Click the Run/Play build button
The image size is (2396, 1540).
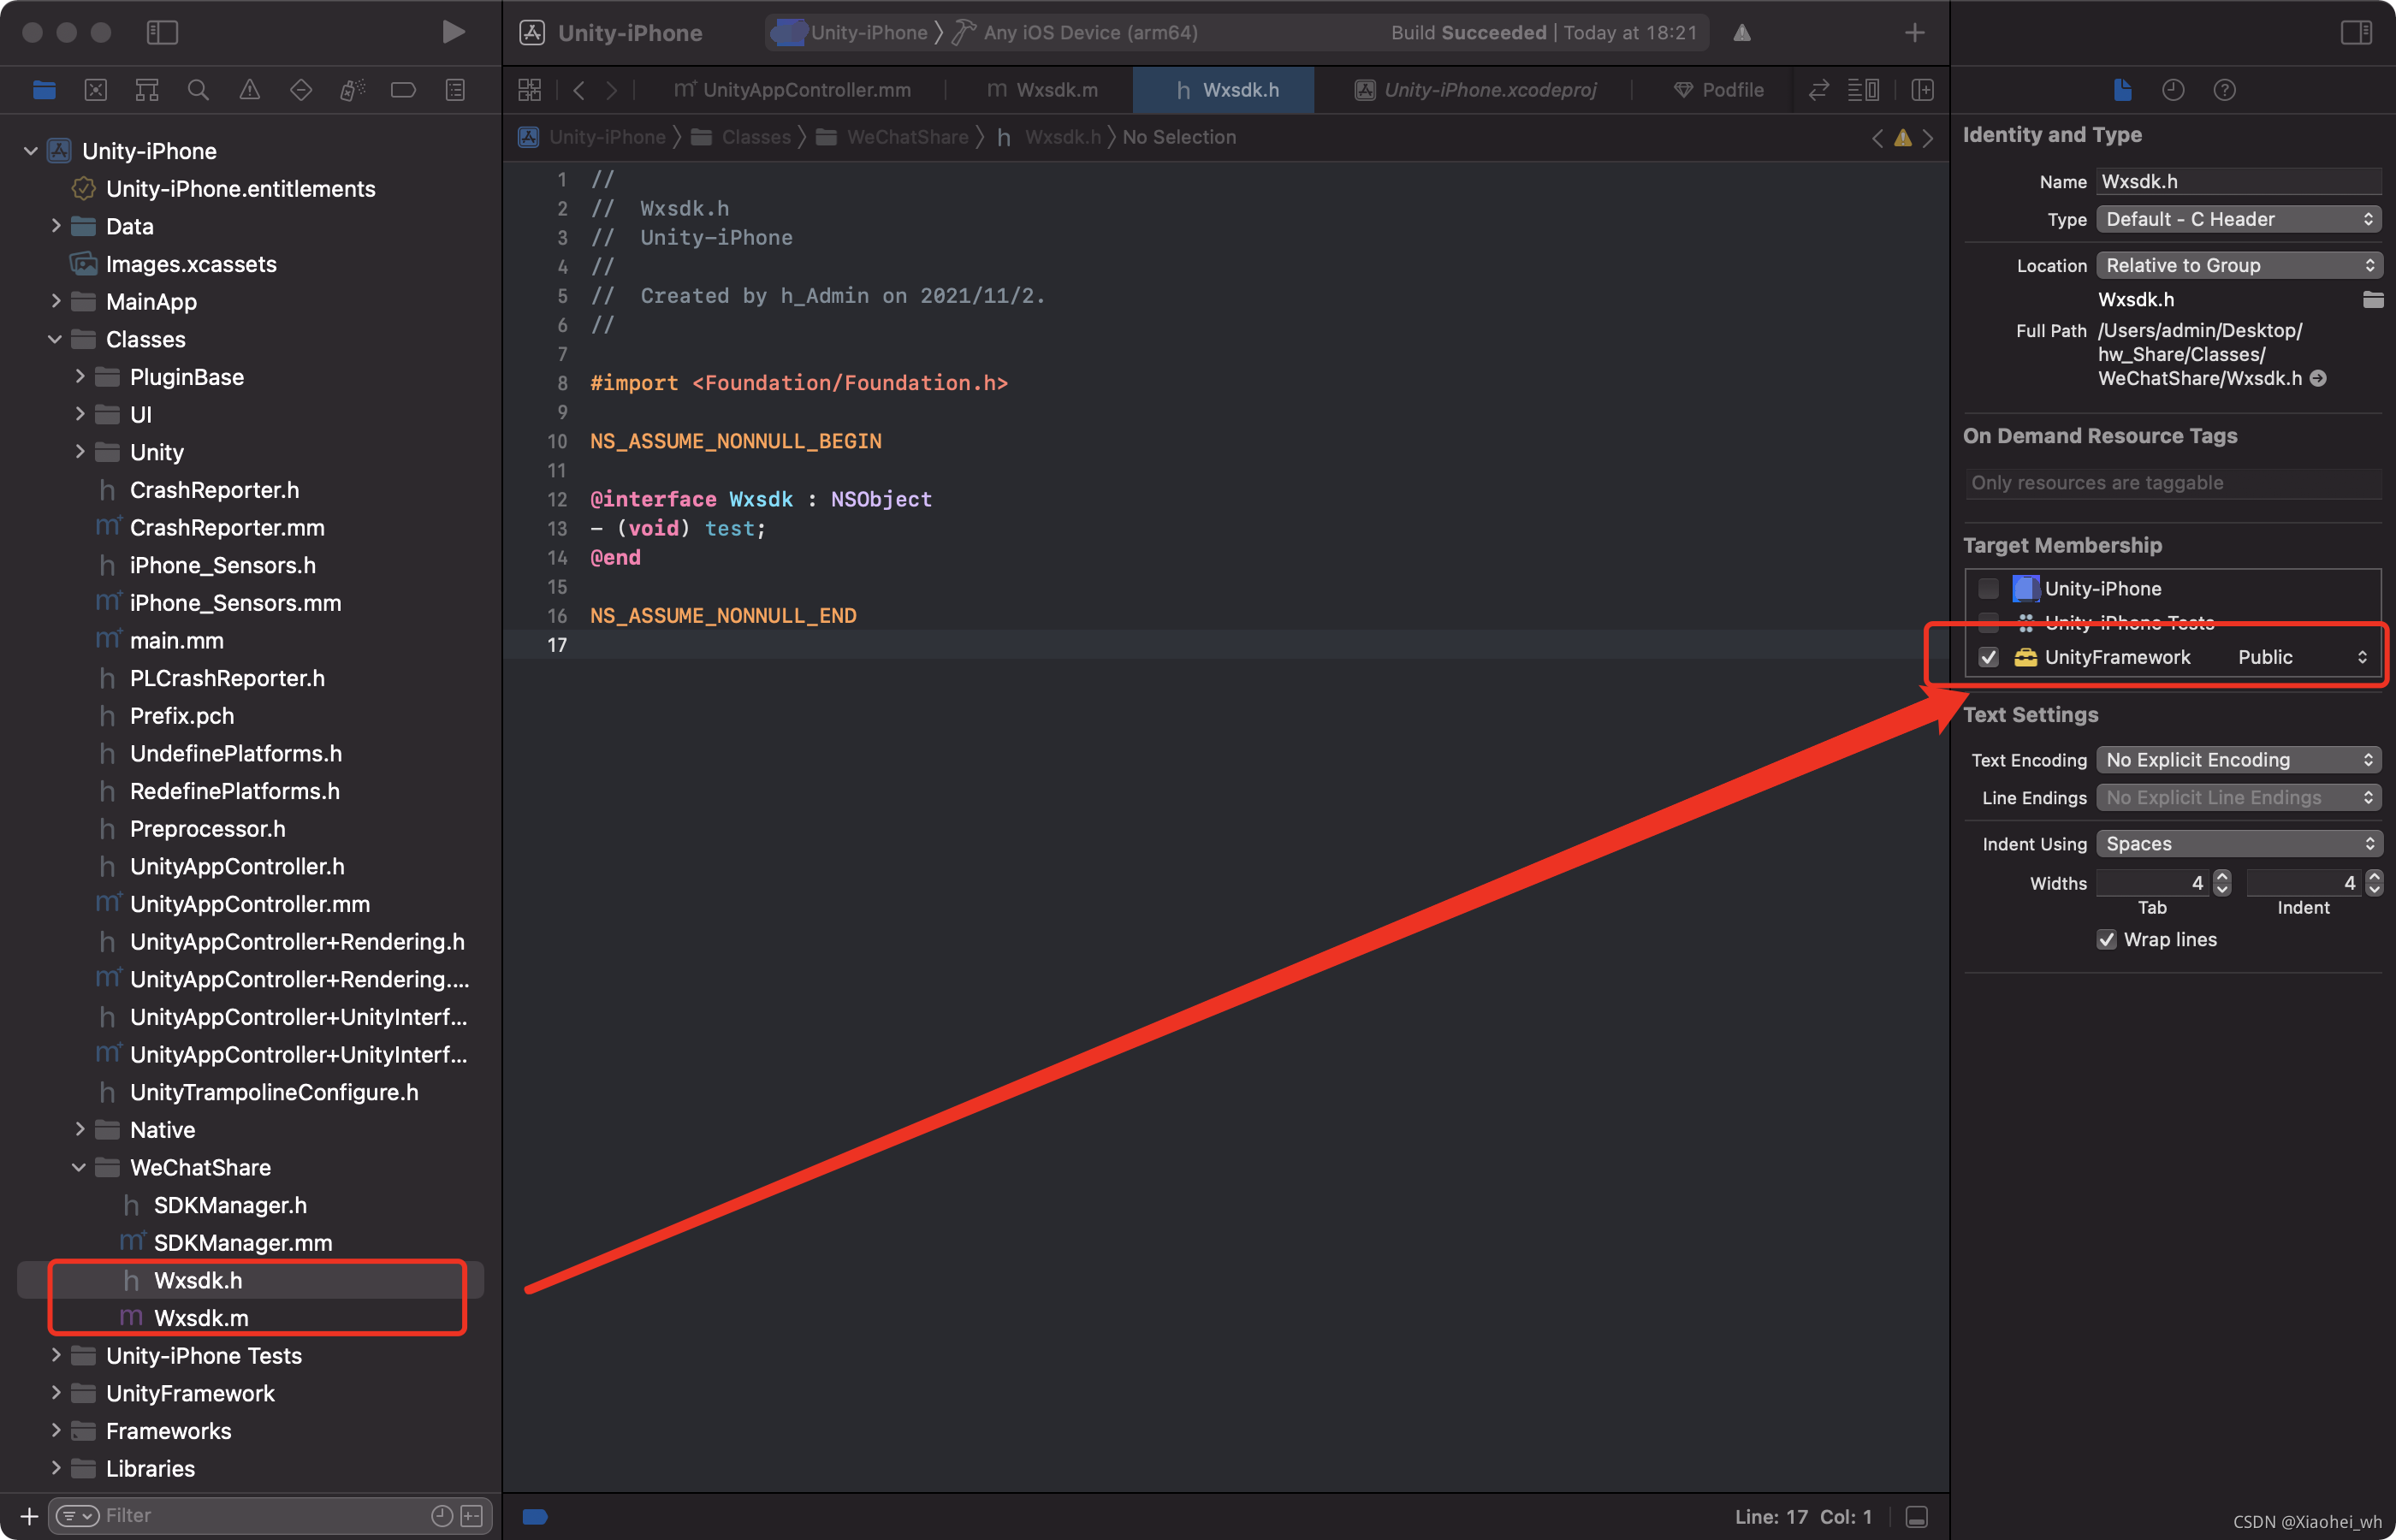click(x=453, y=30)
